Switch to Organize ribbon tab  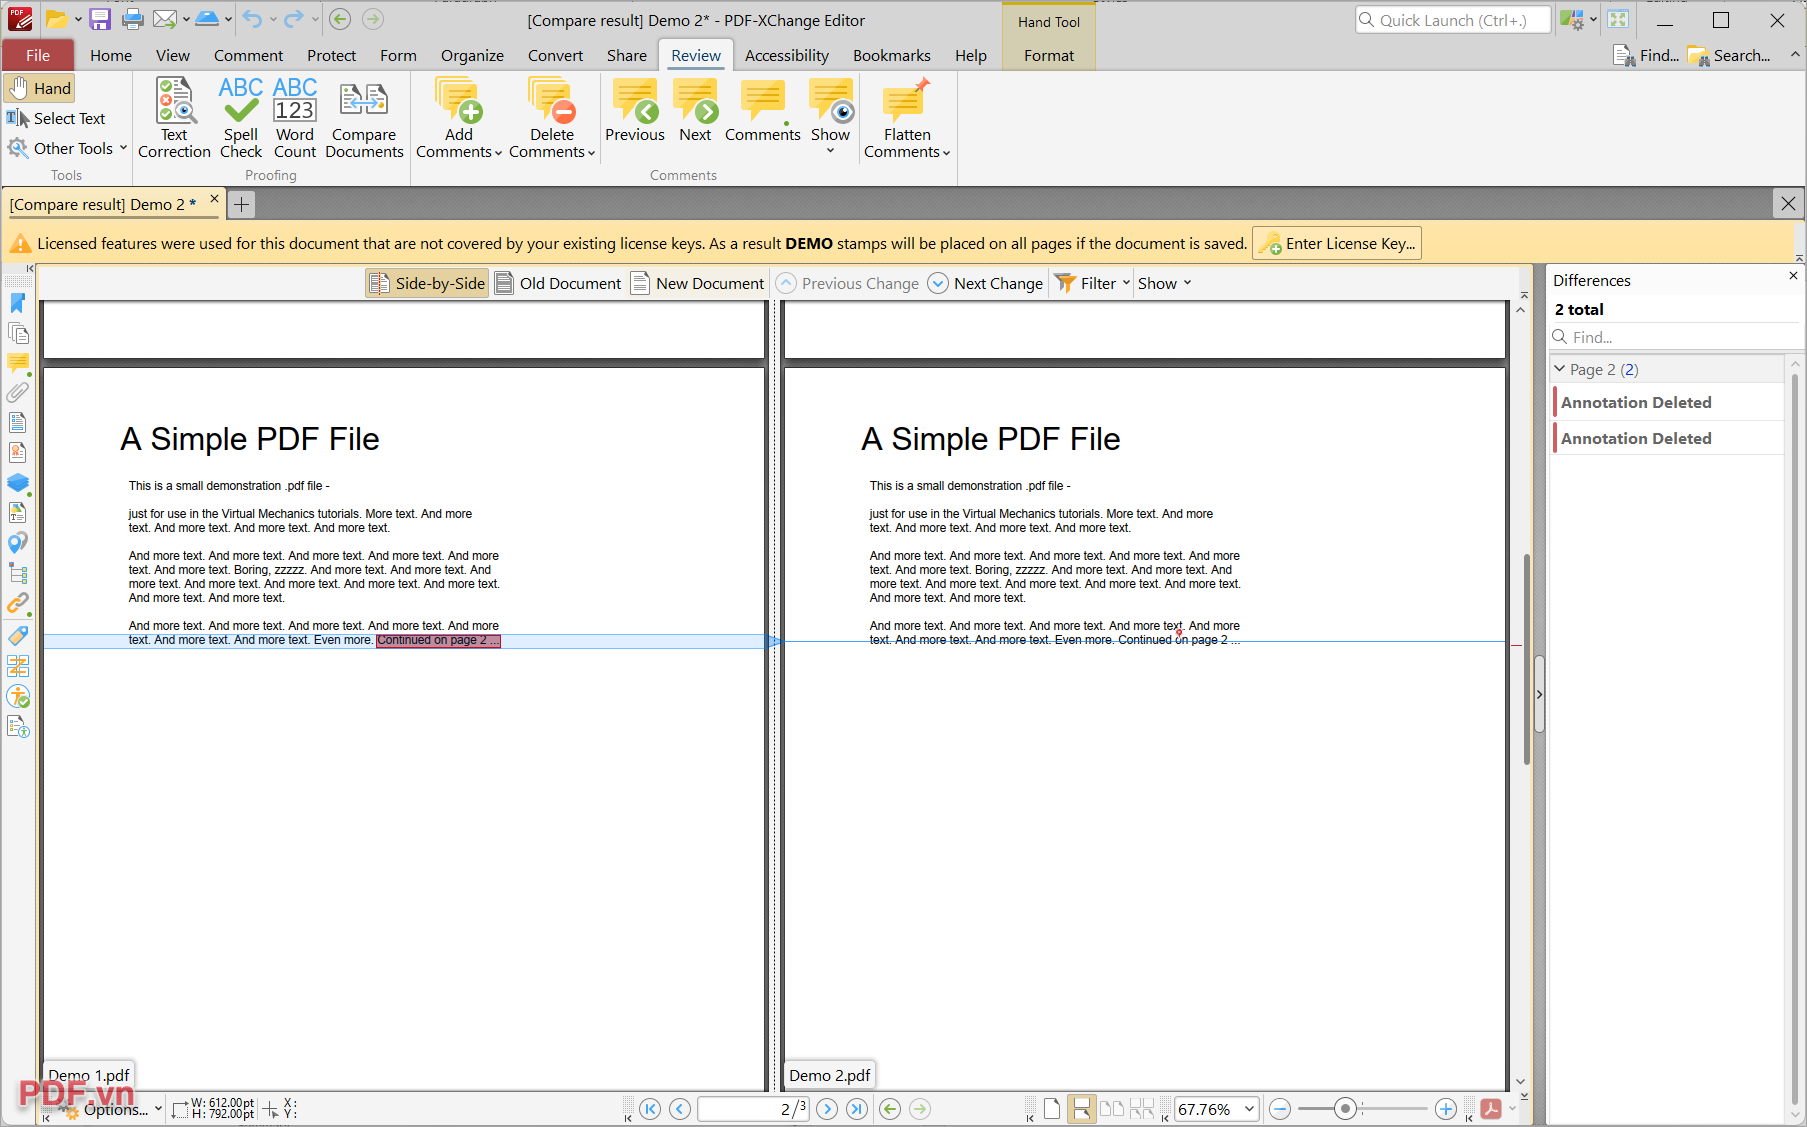(472, 55)
